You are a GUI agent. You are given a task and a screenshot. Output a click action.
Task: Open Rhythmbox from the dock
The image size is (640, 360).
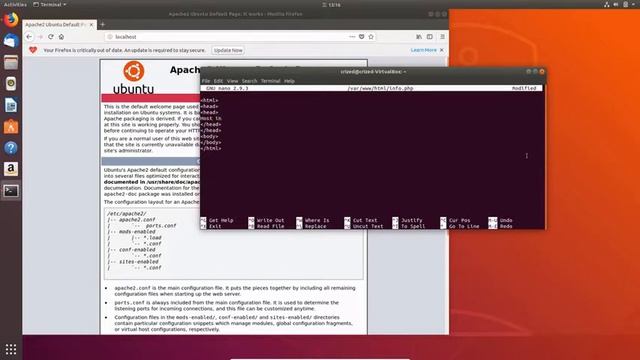tap(11, 84)
